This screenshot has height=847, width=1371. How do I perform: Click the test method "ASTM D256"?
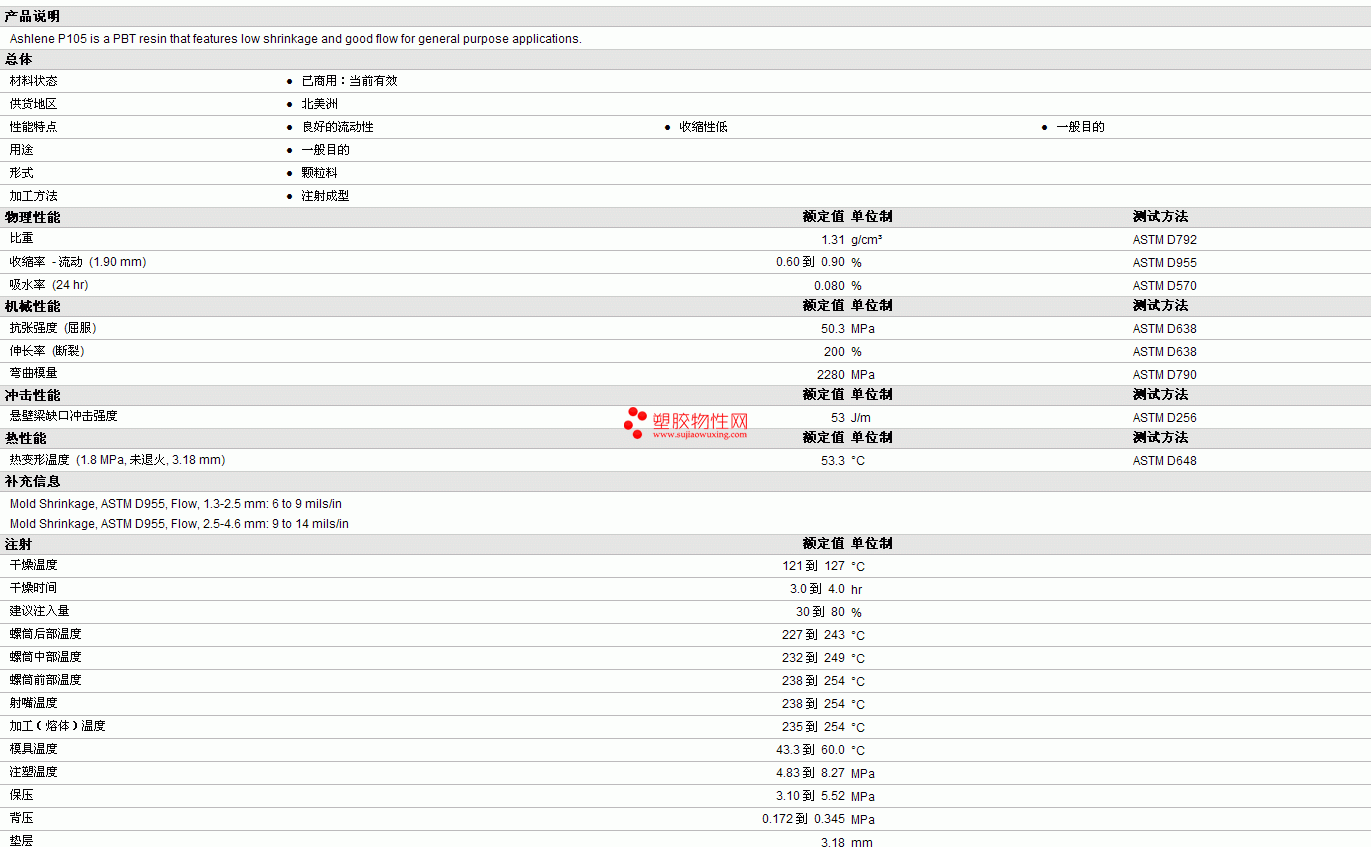[x=1164, y=418]
